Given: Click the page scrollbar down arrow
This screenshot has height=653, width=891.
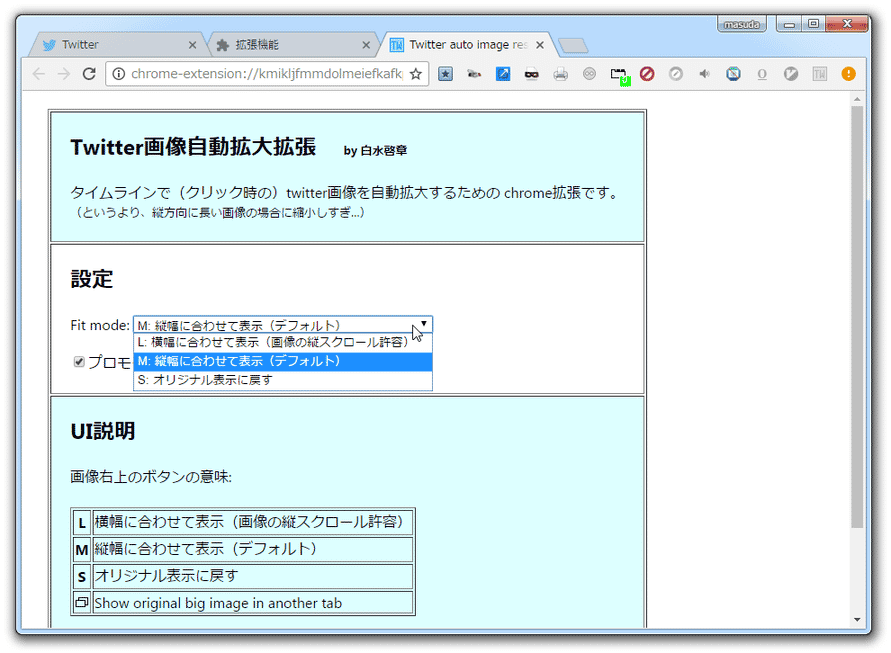Looking at the screenshot, I should point(857,620).
